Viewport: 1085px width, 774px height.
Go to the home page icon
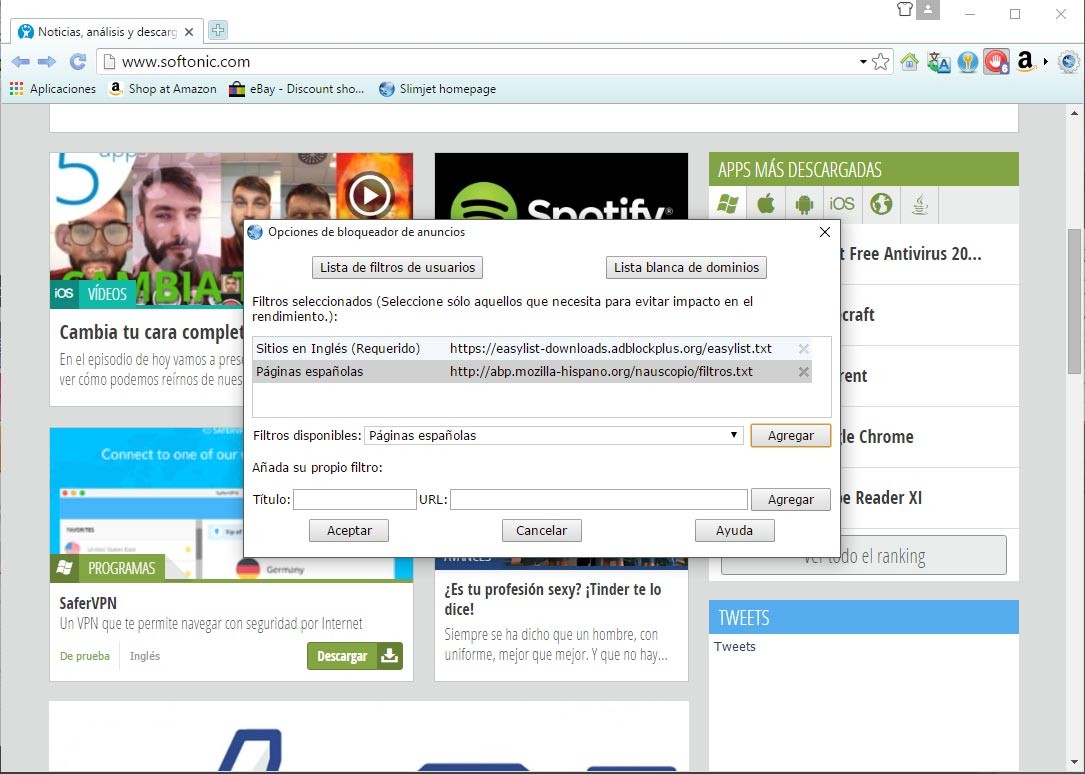pyautogui.click(x=909, y=62)
